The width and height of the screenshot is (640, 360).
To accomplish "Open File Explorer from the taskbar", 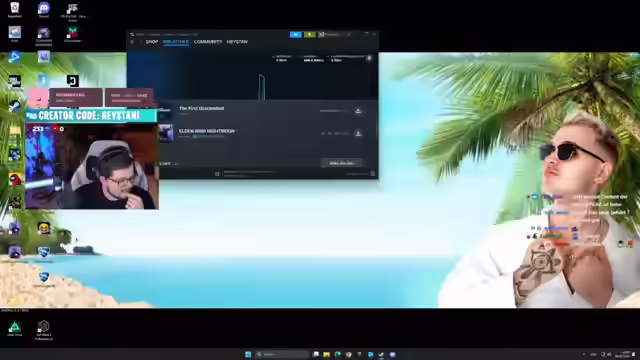I will pyautogui.click(x=327, y=354).
